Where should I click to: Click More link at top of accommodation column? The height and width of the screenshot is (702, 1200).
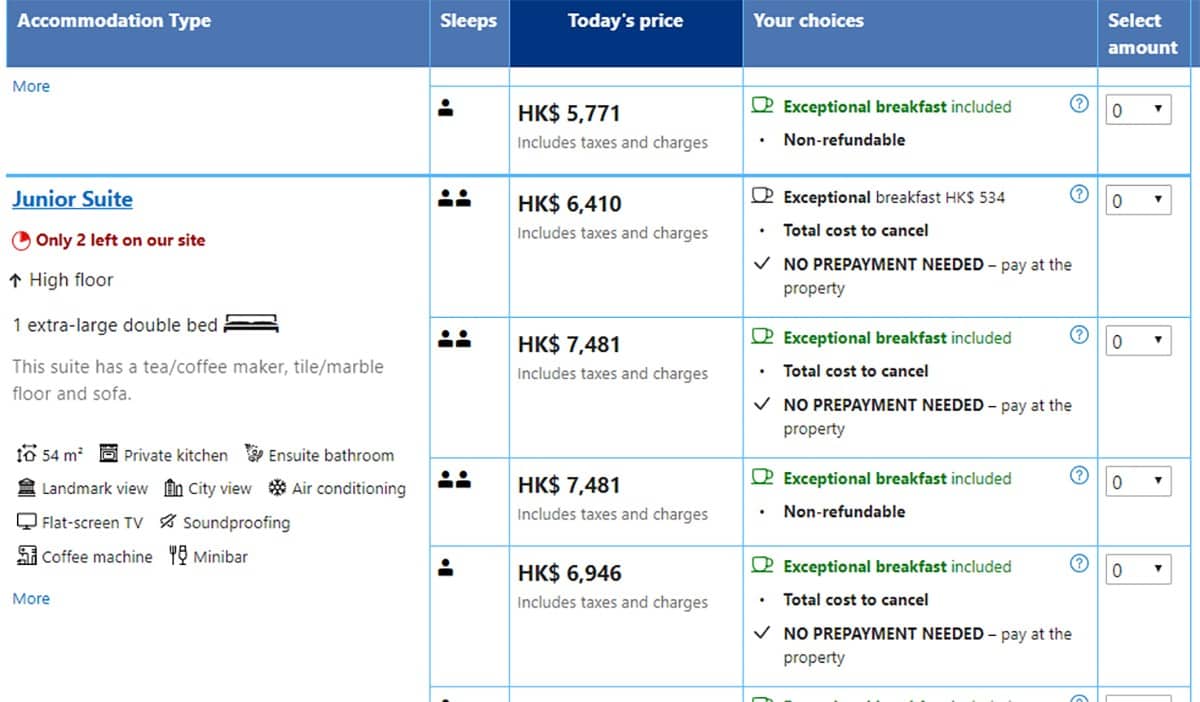pos(31,86)
